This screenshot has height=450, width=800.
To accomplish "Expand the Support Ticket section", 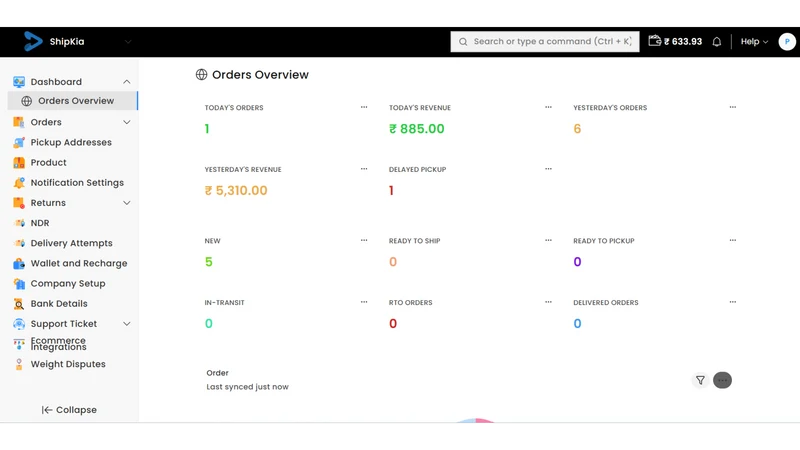I will (127, 323).
